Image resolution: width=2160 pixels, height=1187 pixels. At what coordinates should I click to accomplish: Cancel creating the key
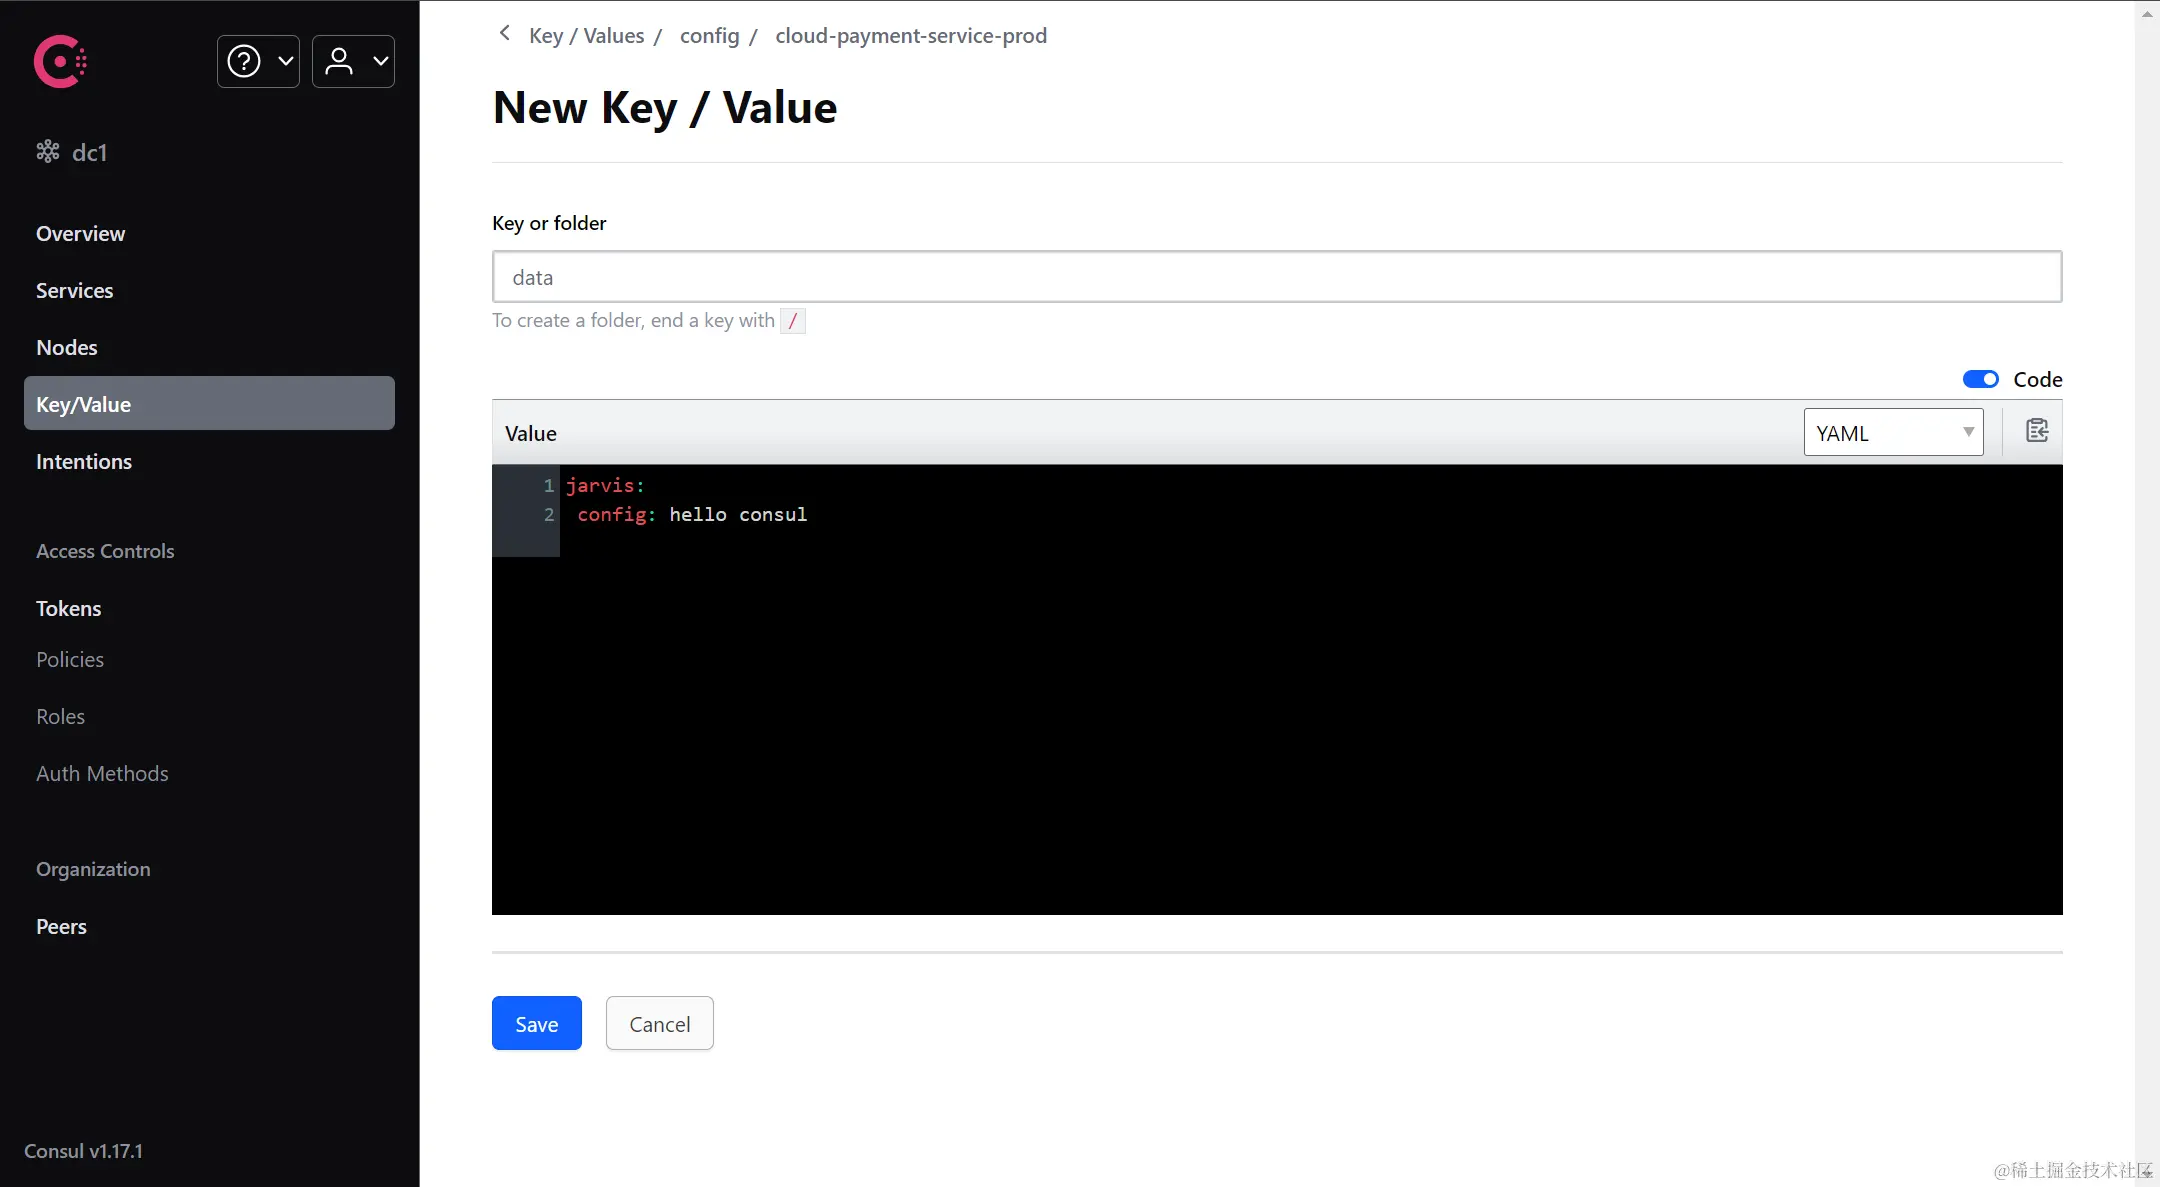[x=659, y=1023]
